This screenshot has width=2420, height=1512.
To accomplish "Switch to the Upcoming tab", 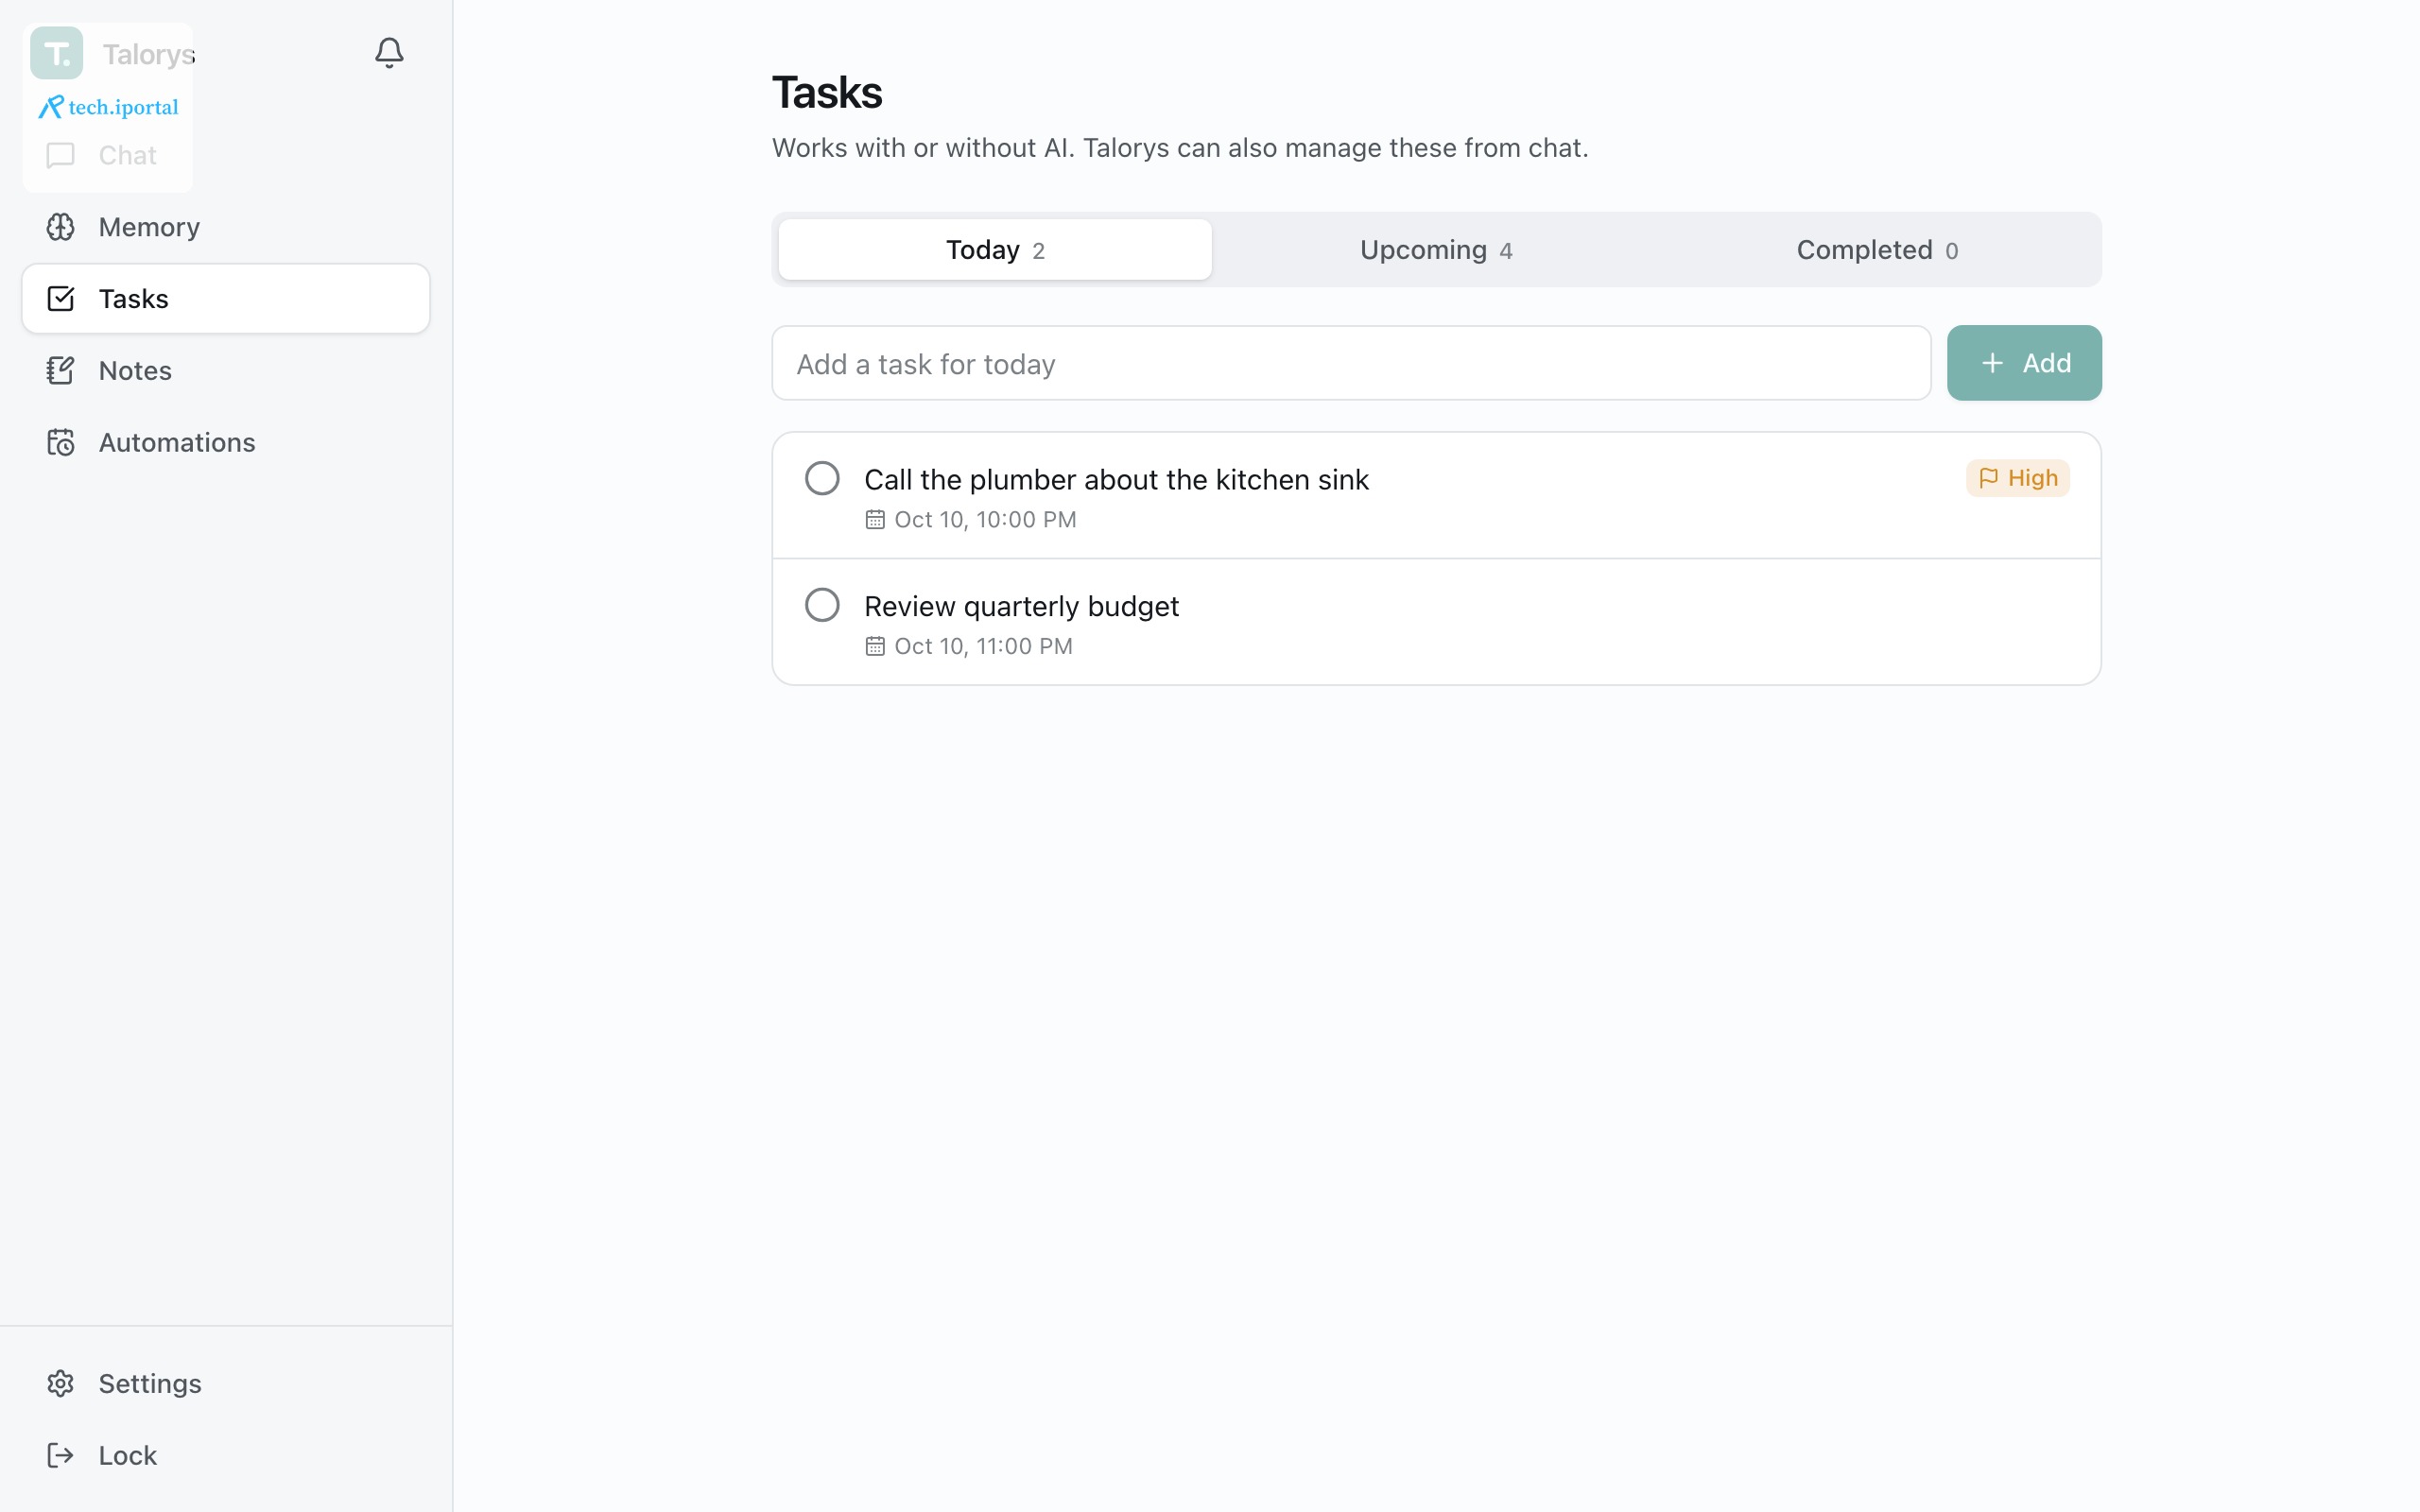I will 1436,250.
